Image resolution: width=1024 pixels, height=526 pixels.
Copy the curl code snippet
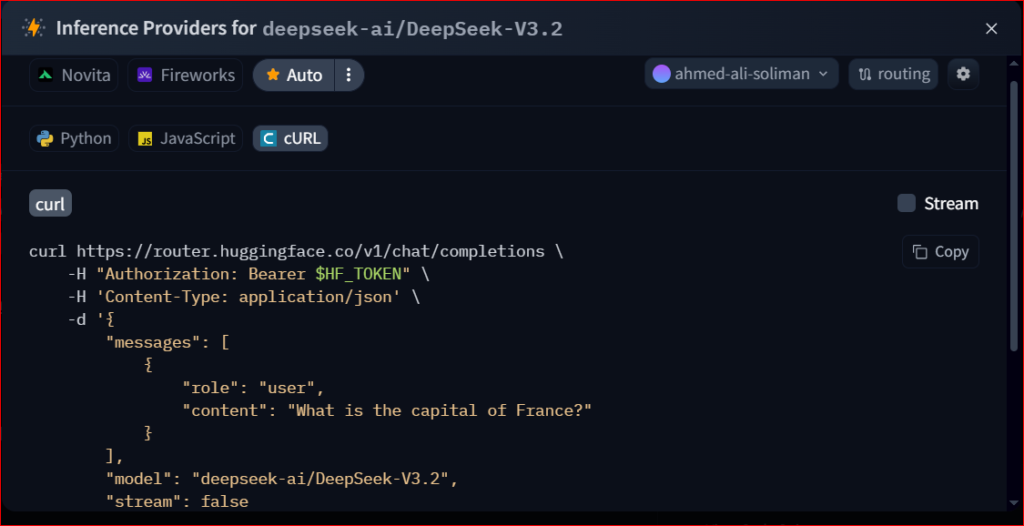click(x=940, y=252)
